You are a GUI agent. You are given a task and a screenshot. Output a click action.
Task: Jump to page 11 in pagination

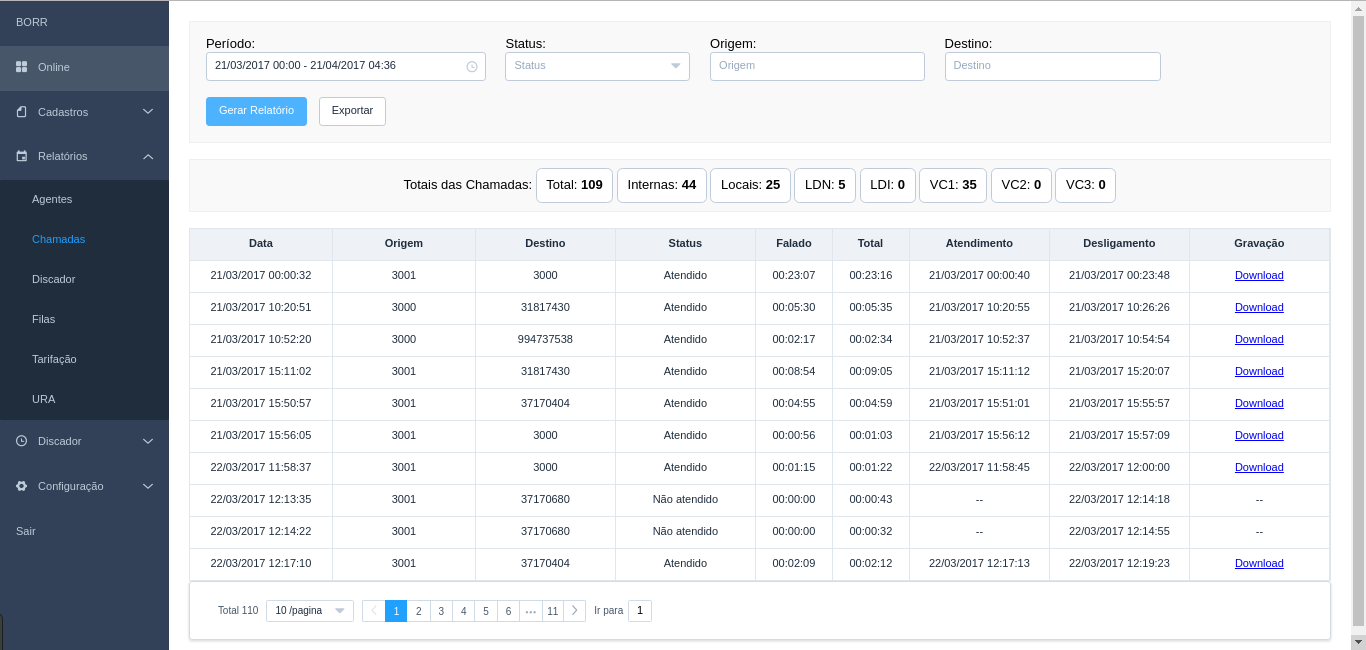(x=552, y=610)
